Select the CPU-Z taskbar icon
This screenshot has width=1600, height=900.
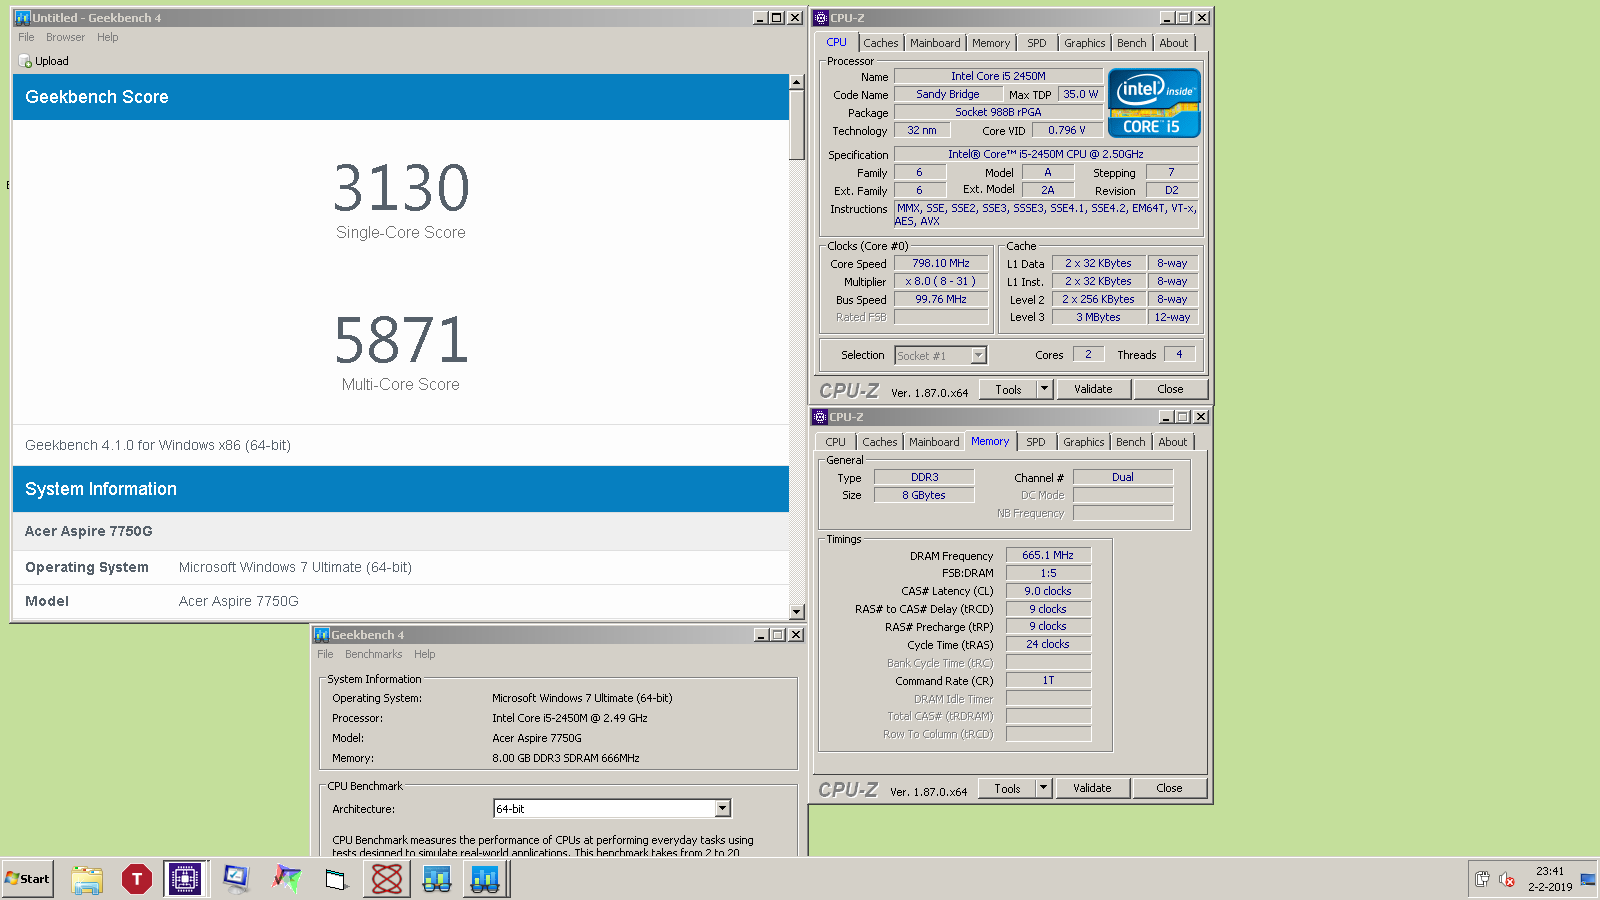click(185, 879)
